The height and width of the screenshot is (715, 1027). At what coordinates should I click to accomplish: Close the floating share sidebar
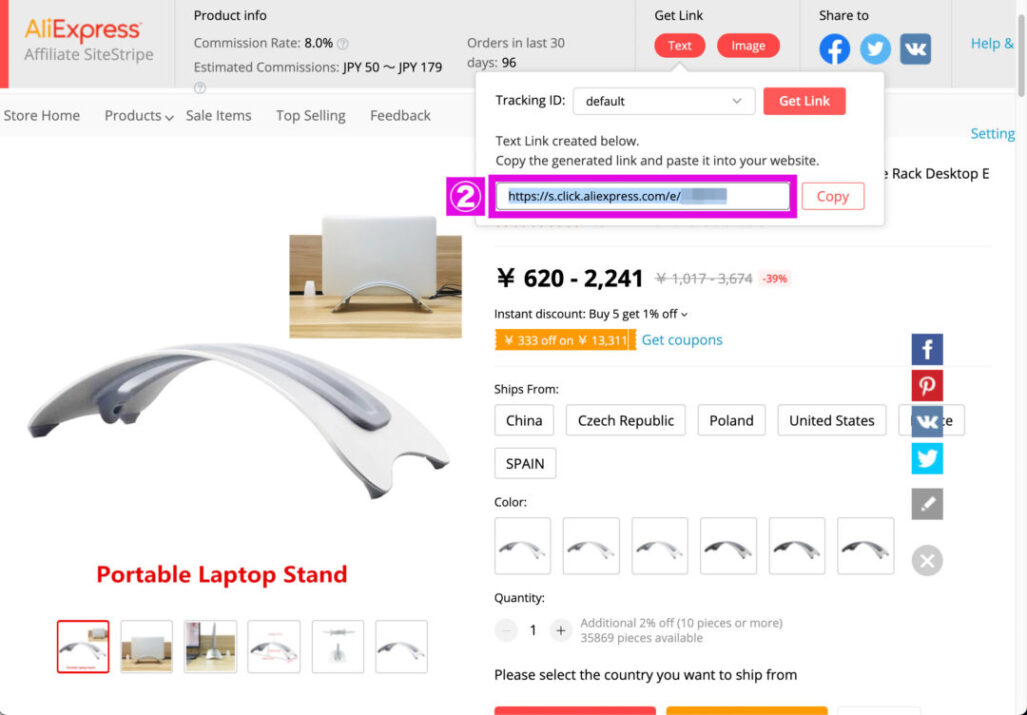pos(927,560)
